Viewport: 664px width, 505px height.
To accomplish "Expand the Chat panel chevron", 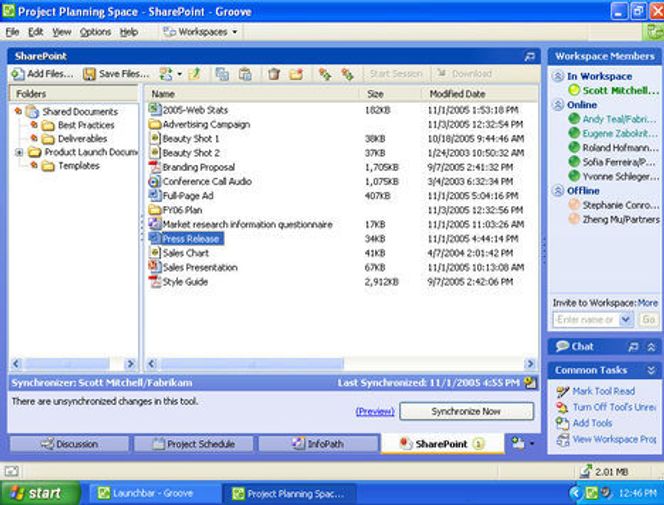I will click(x=651, y=347).
